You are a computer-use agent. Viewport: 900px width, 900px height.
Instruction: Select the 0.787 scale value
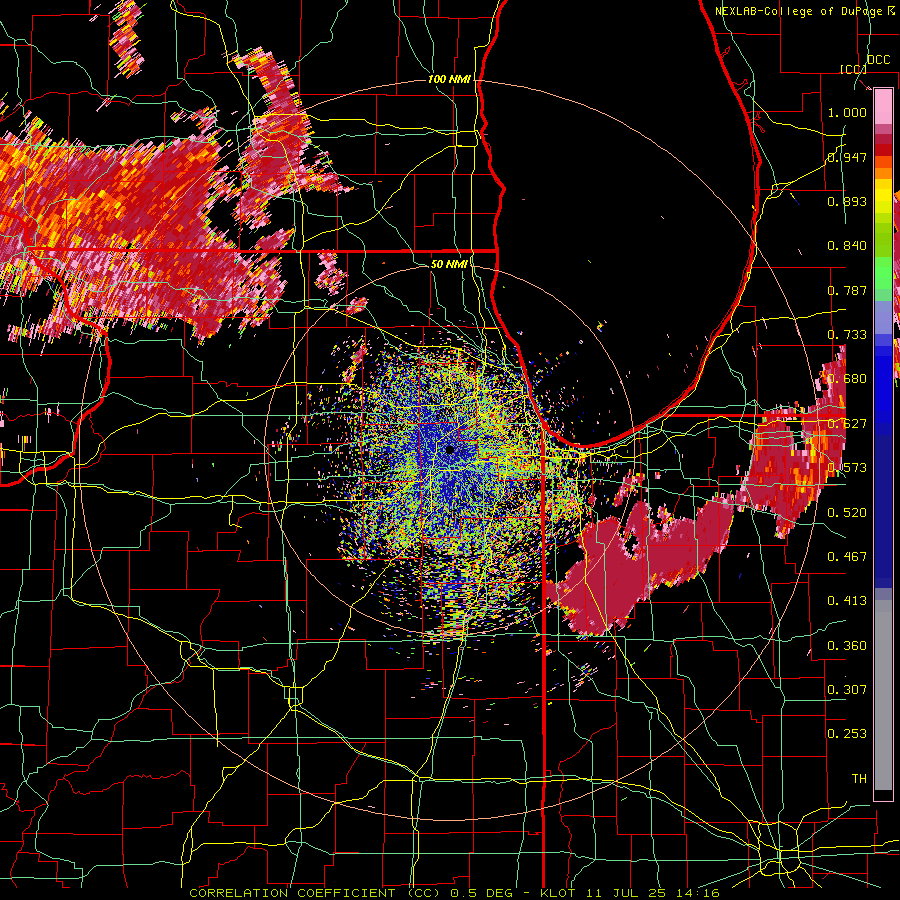point(847,290)
